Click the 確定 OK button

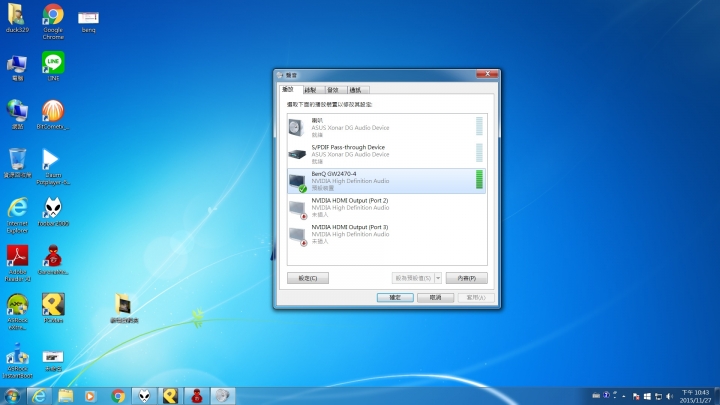395,298
